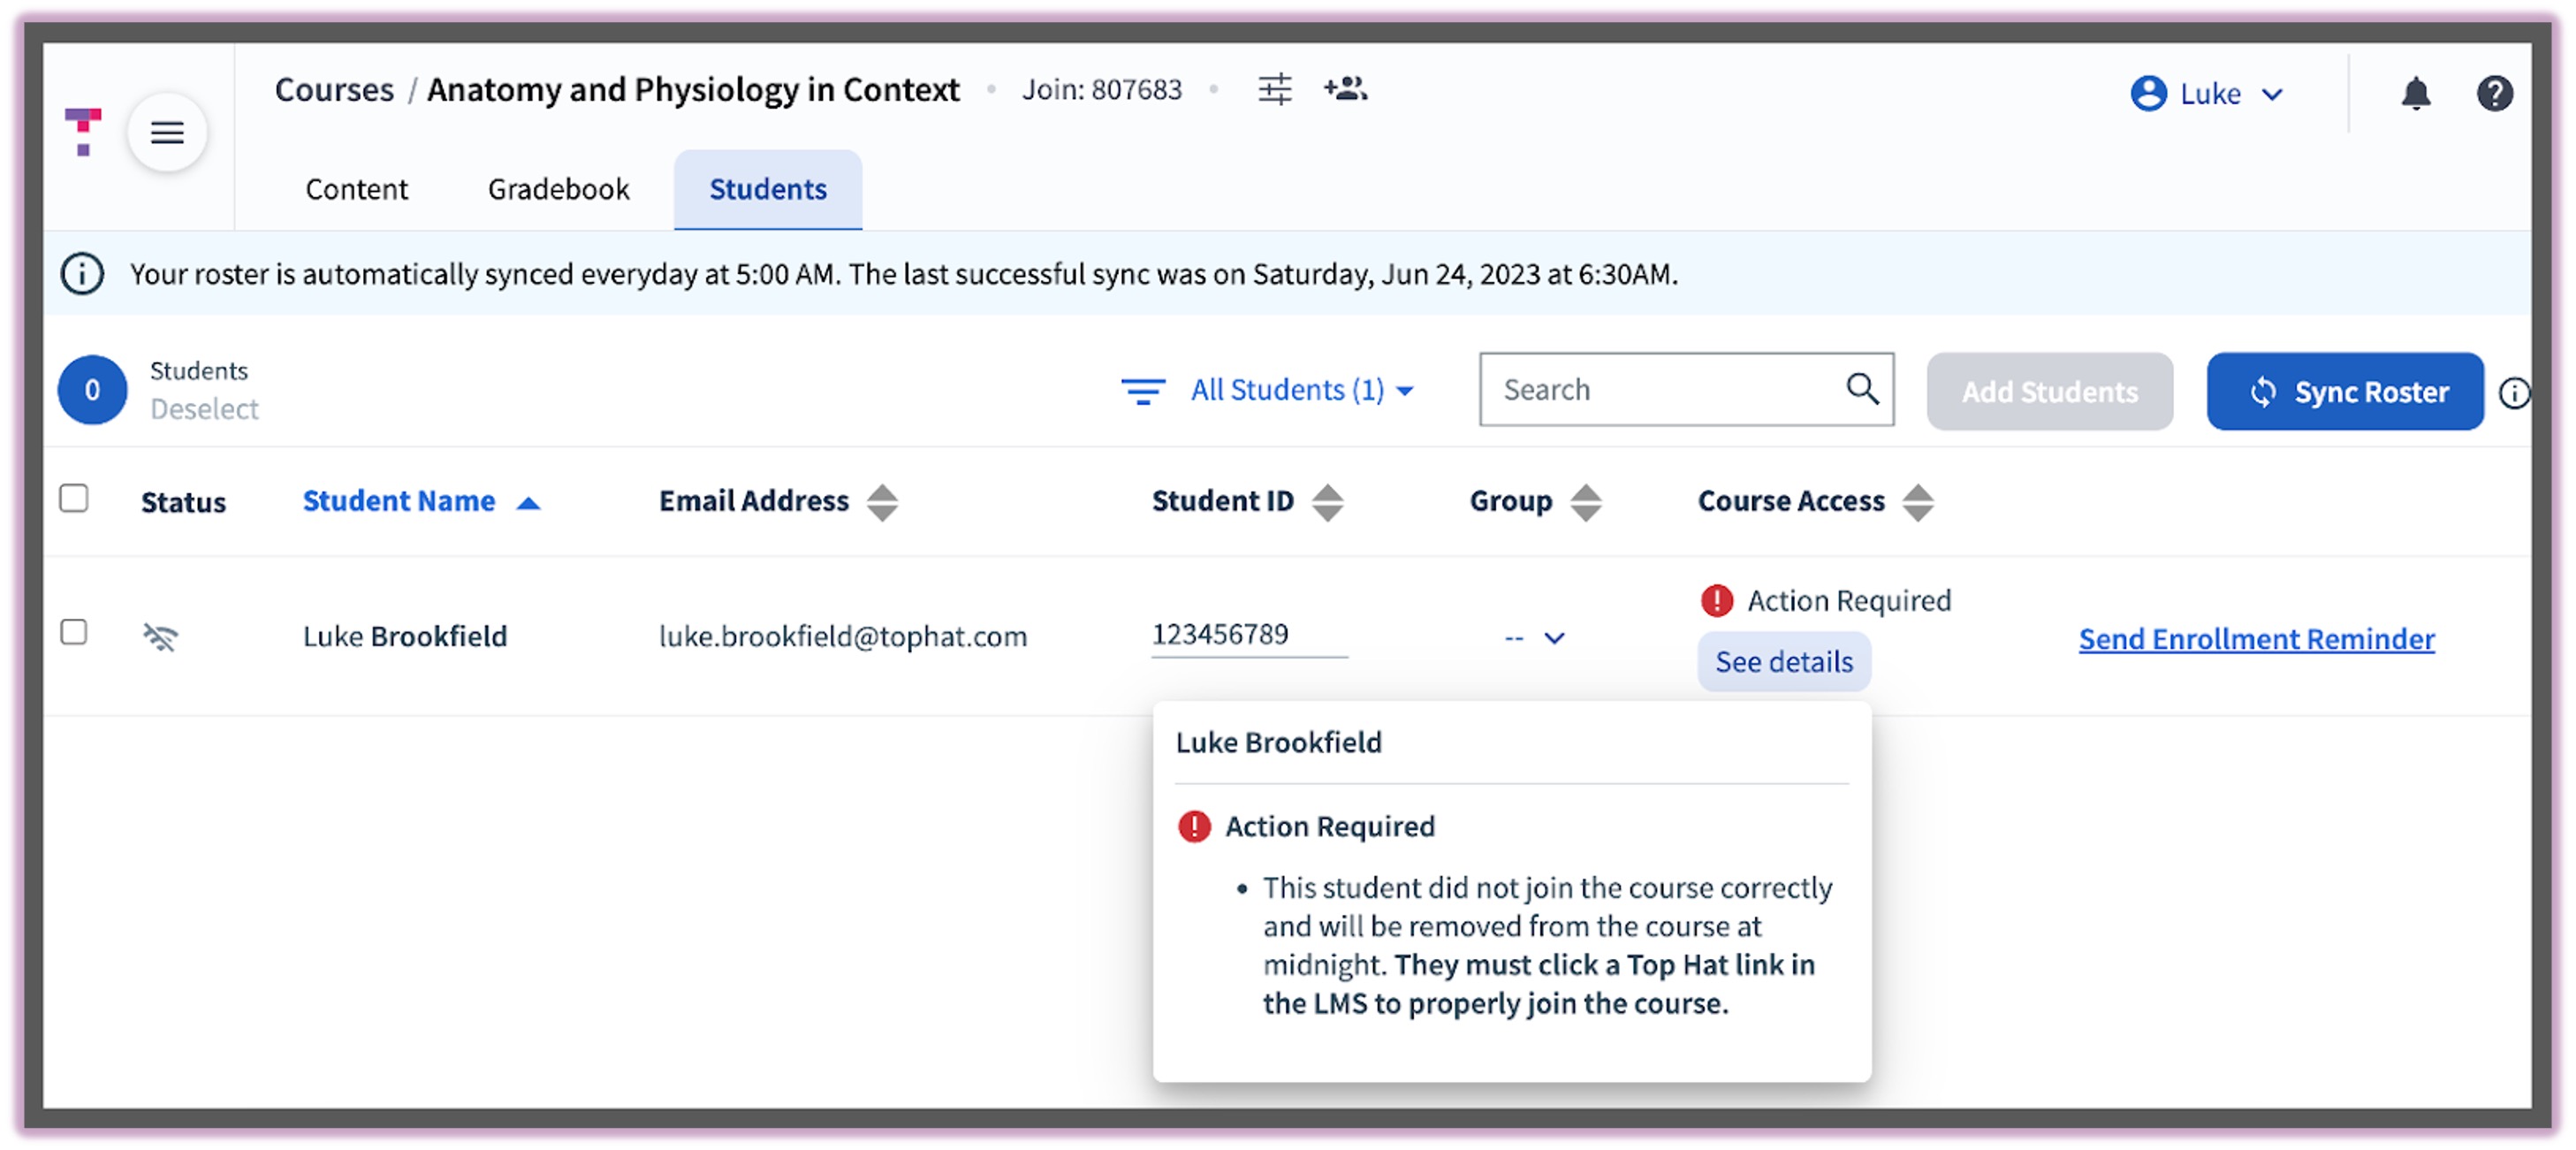Switch to the Gradebook tab

click(x=558, y=189)
